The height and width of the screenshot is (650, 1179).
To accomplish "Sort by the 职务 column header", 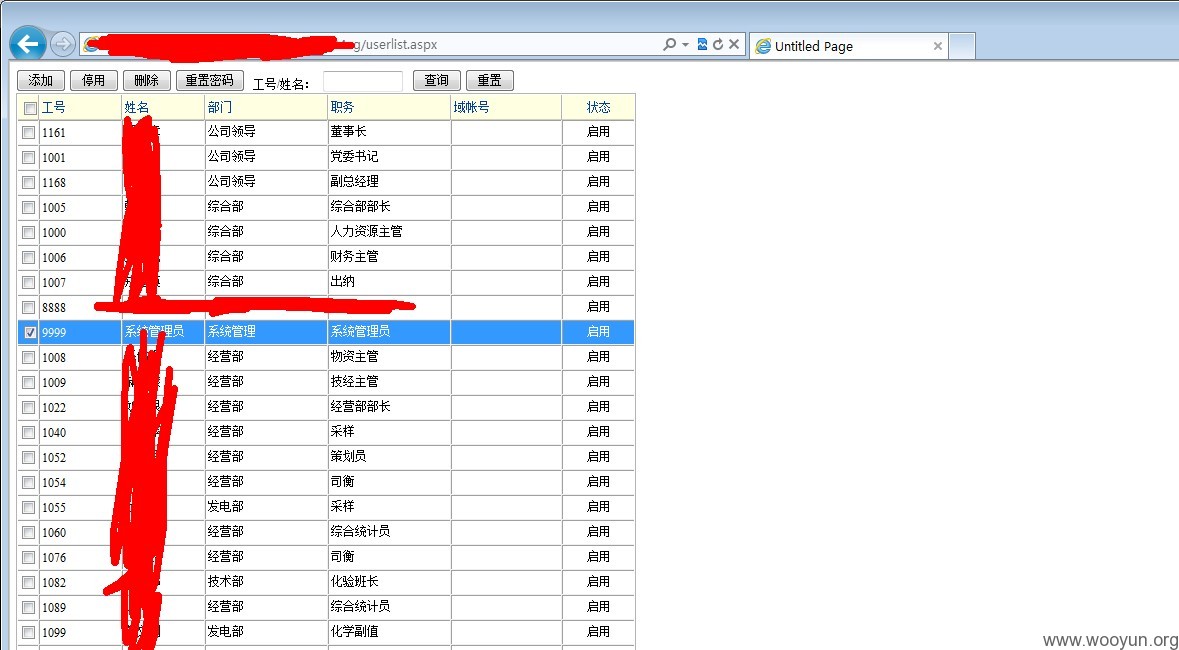I will click(342, 108).
